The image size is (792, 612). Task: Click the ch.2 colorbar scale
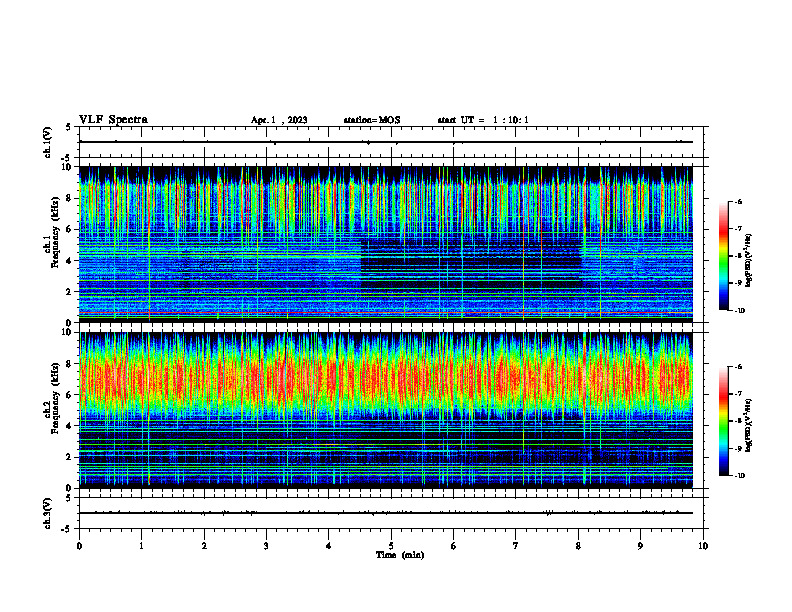pyautogui.click(x=723, y=421)
